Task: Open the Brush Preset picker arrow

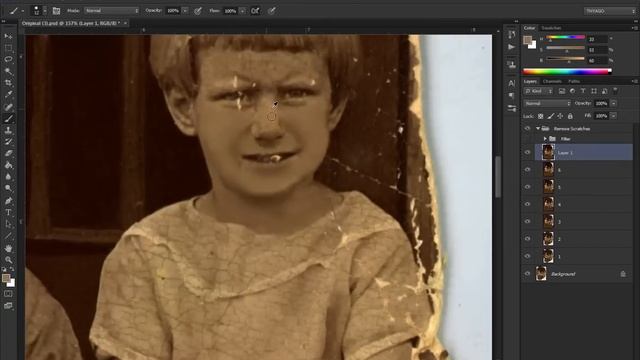Action: point(45,11)
